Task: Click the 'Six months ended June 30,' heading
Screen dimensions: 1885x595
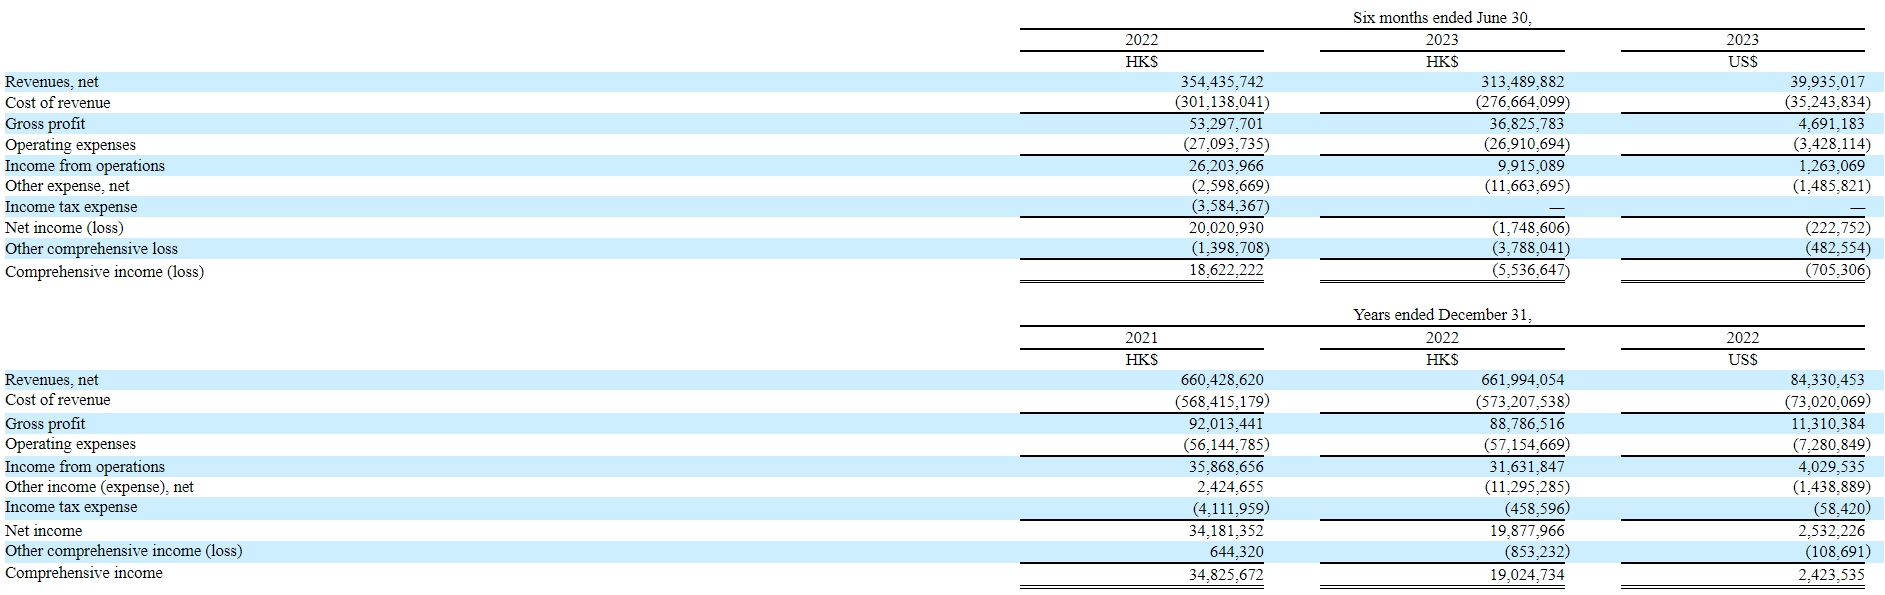Action: coord(1441,18)
